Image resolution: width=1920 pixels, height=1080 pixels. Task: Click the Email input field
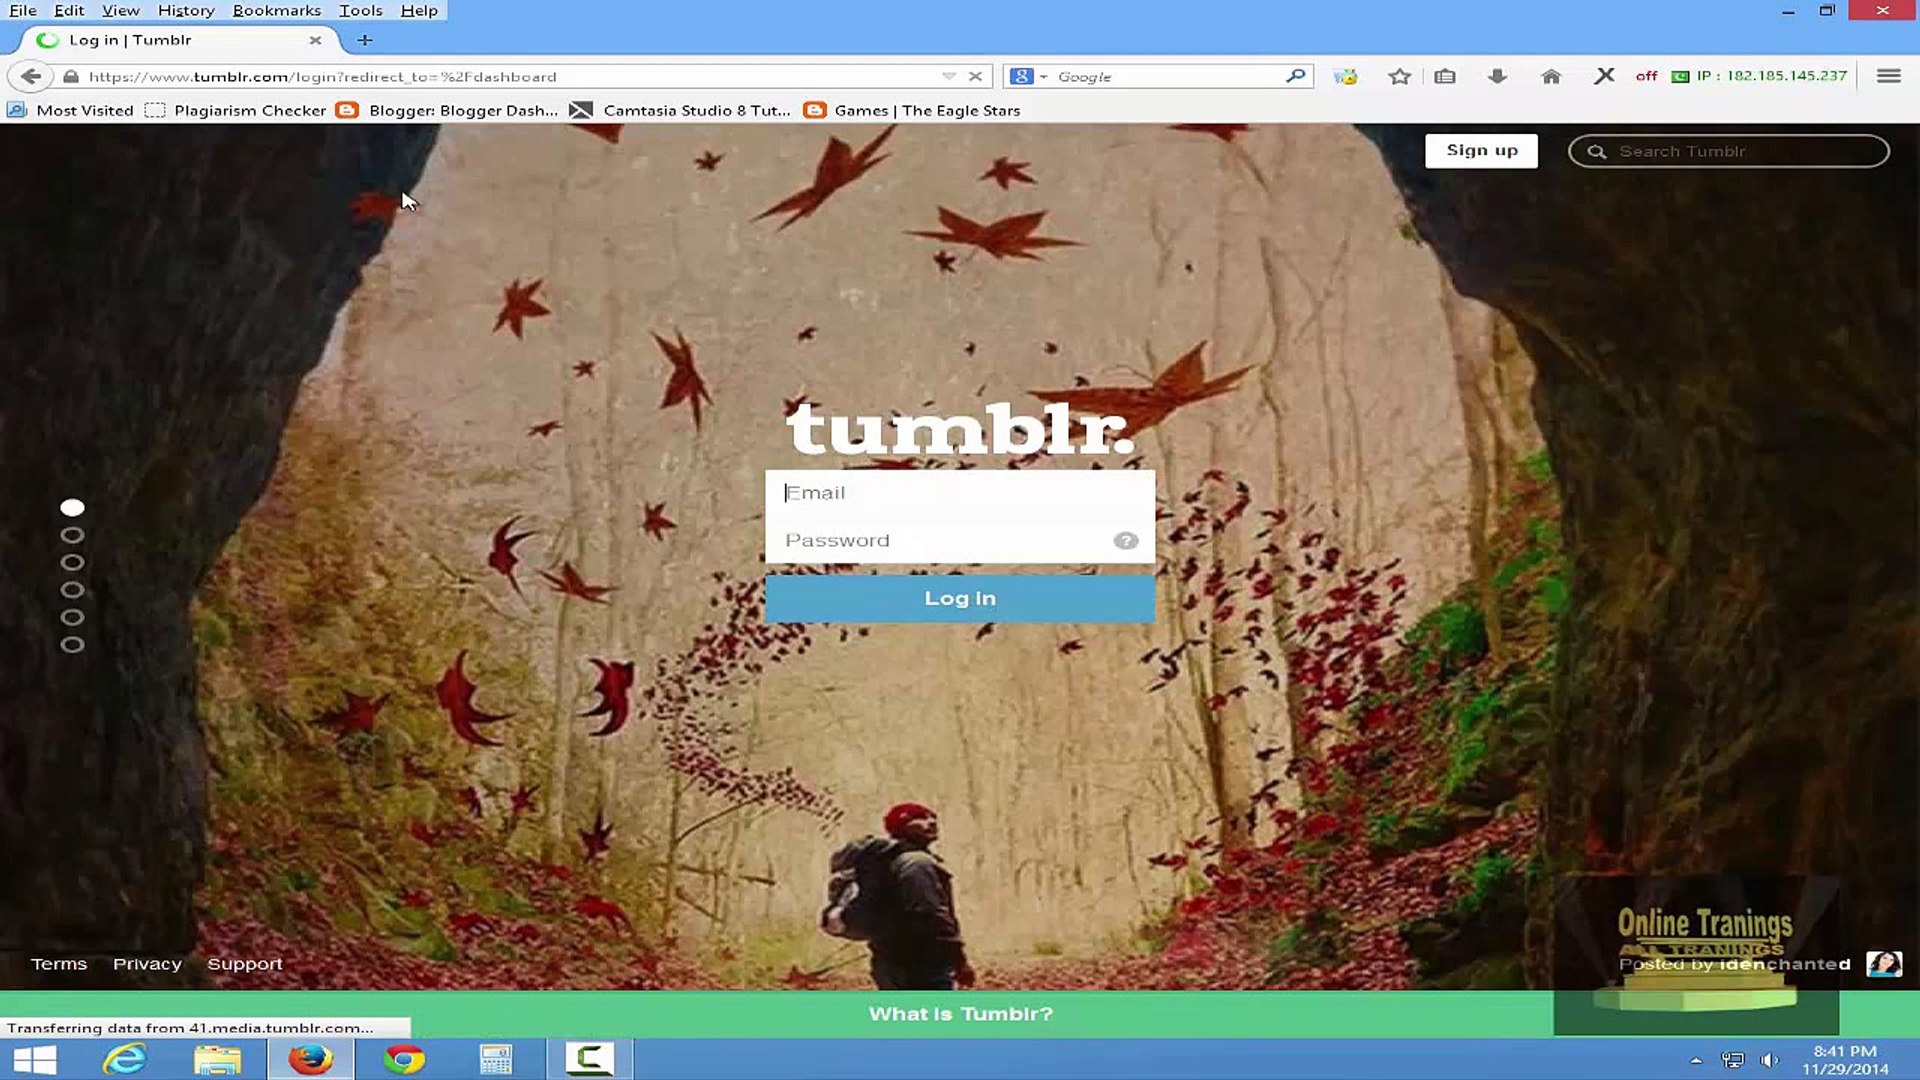[958, 493]
